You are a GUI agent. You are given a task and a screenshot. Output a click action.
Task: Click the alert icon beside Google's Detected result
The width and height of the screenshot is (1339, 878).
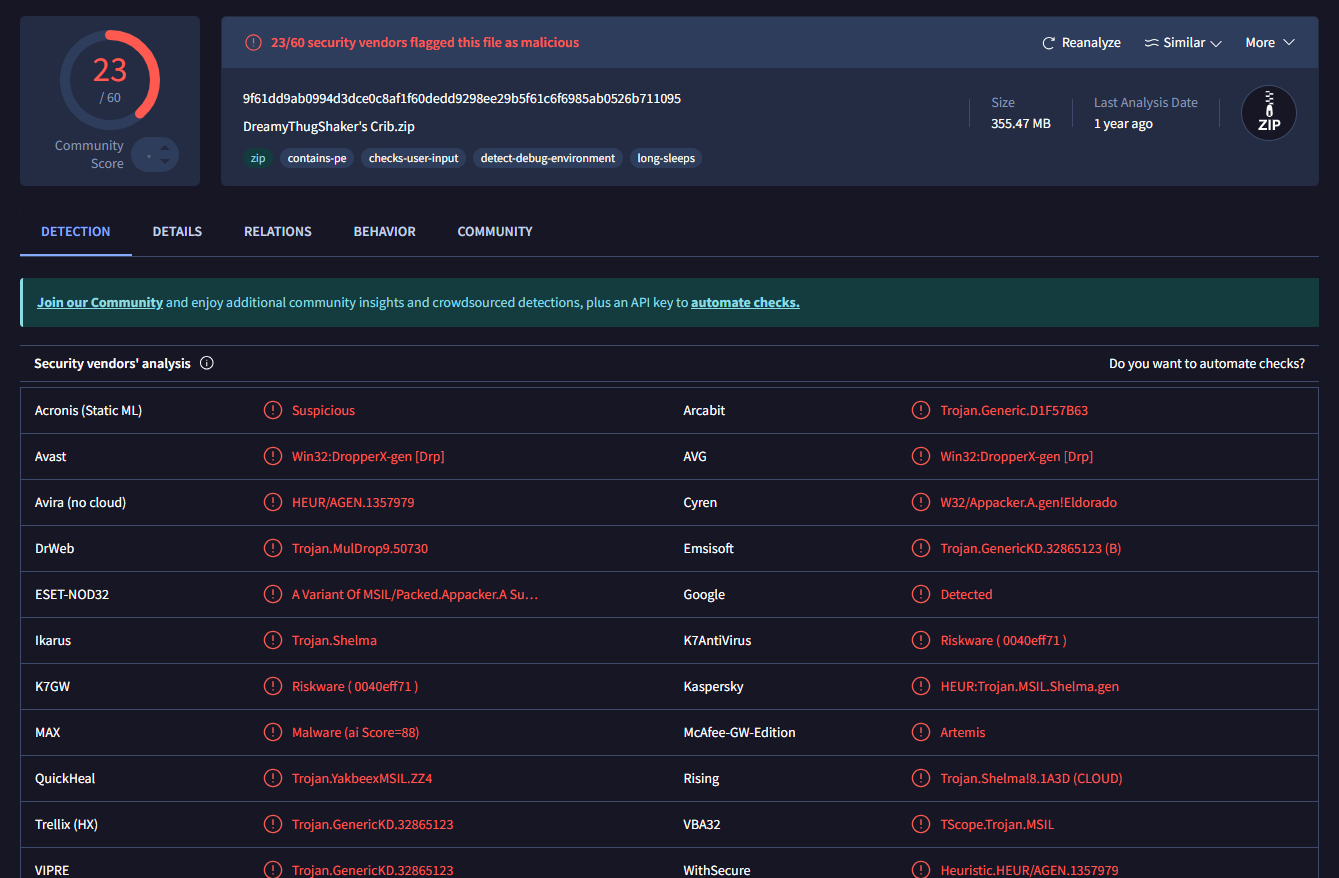[921, 594]
